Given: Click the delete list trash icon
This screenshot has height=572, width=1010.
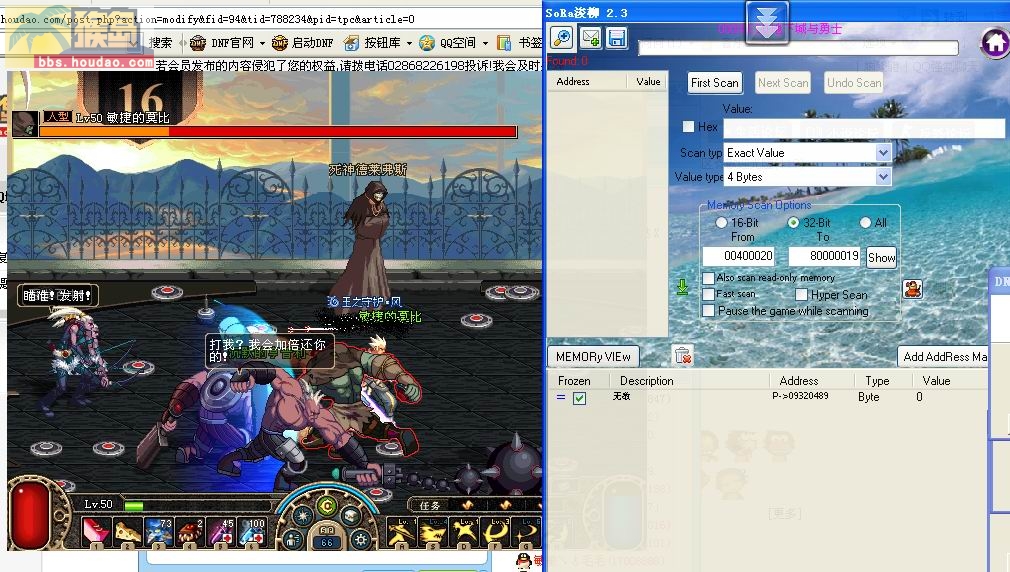Looking at the screenshot, I should (682, 355).
